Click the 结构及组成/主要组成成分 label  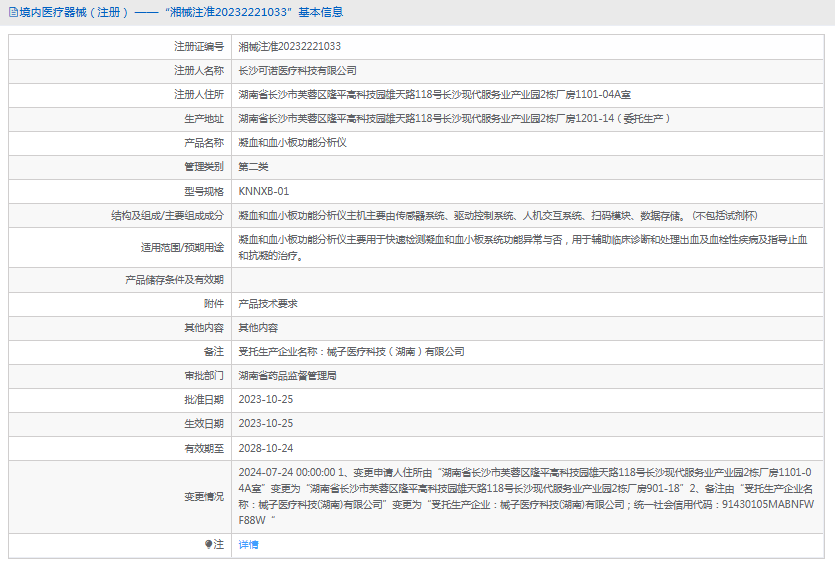click(167, 216)
